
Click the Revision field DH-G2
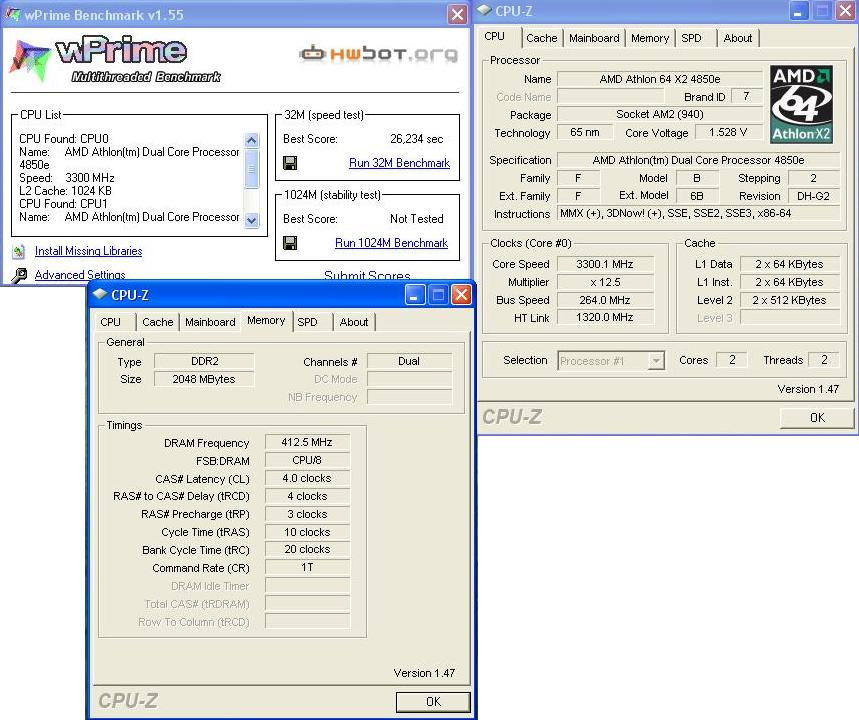(x=814, y=196)
